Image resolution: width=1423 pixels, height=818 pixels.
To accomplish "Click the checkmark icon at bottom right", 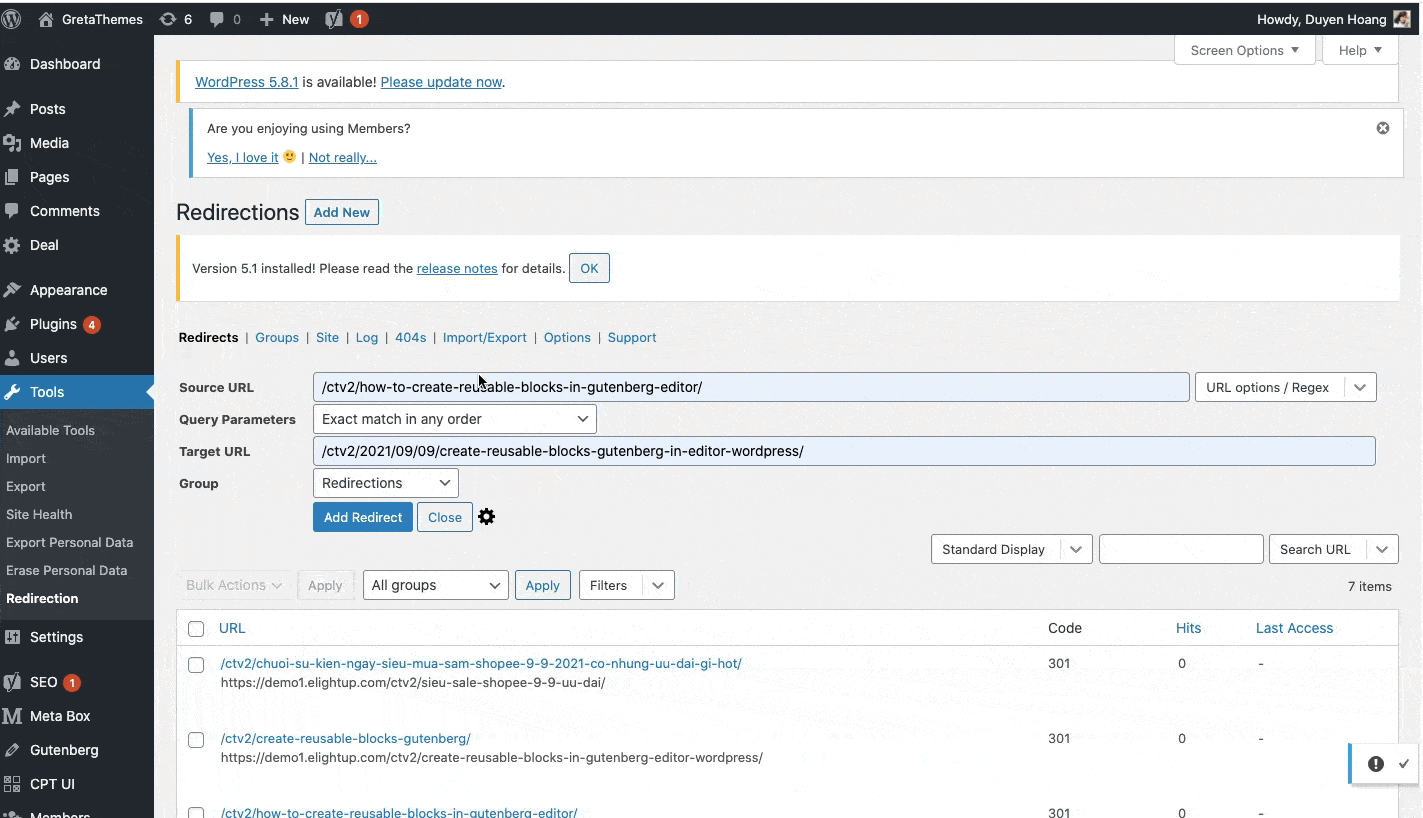I will coord(1404,764).
